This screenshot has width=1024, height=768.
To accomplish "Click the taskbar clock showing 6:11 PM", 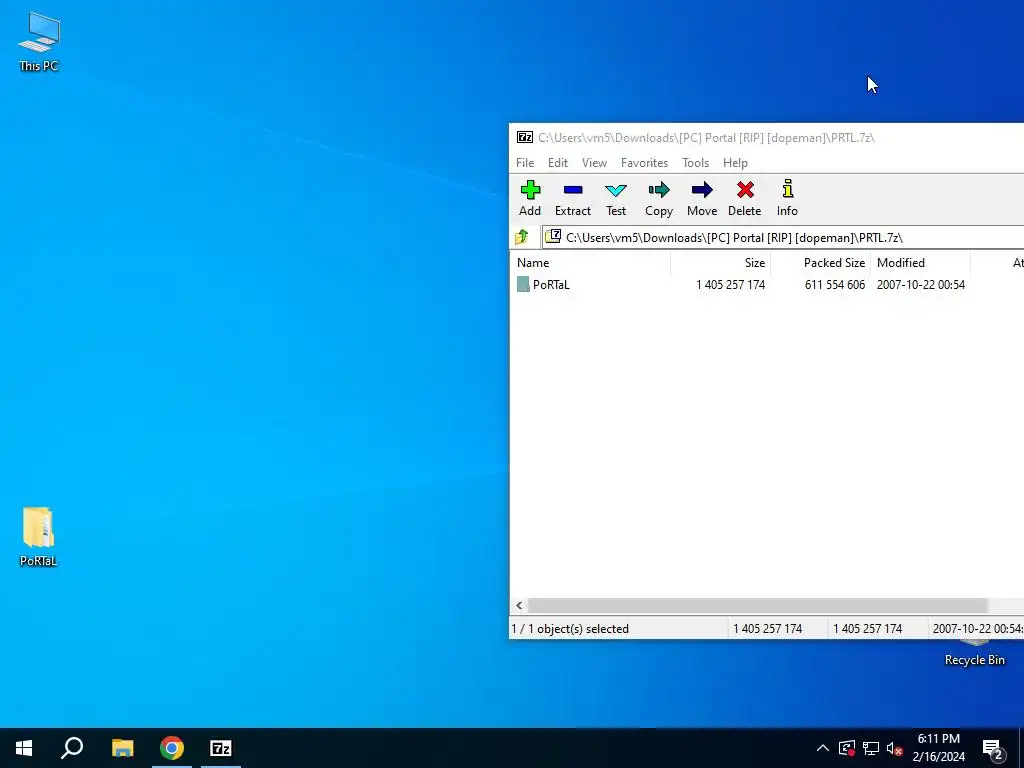I will pyautogui.click(x=938, y=748).
